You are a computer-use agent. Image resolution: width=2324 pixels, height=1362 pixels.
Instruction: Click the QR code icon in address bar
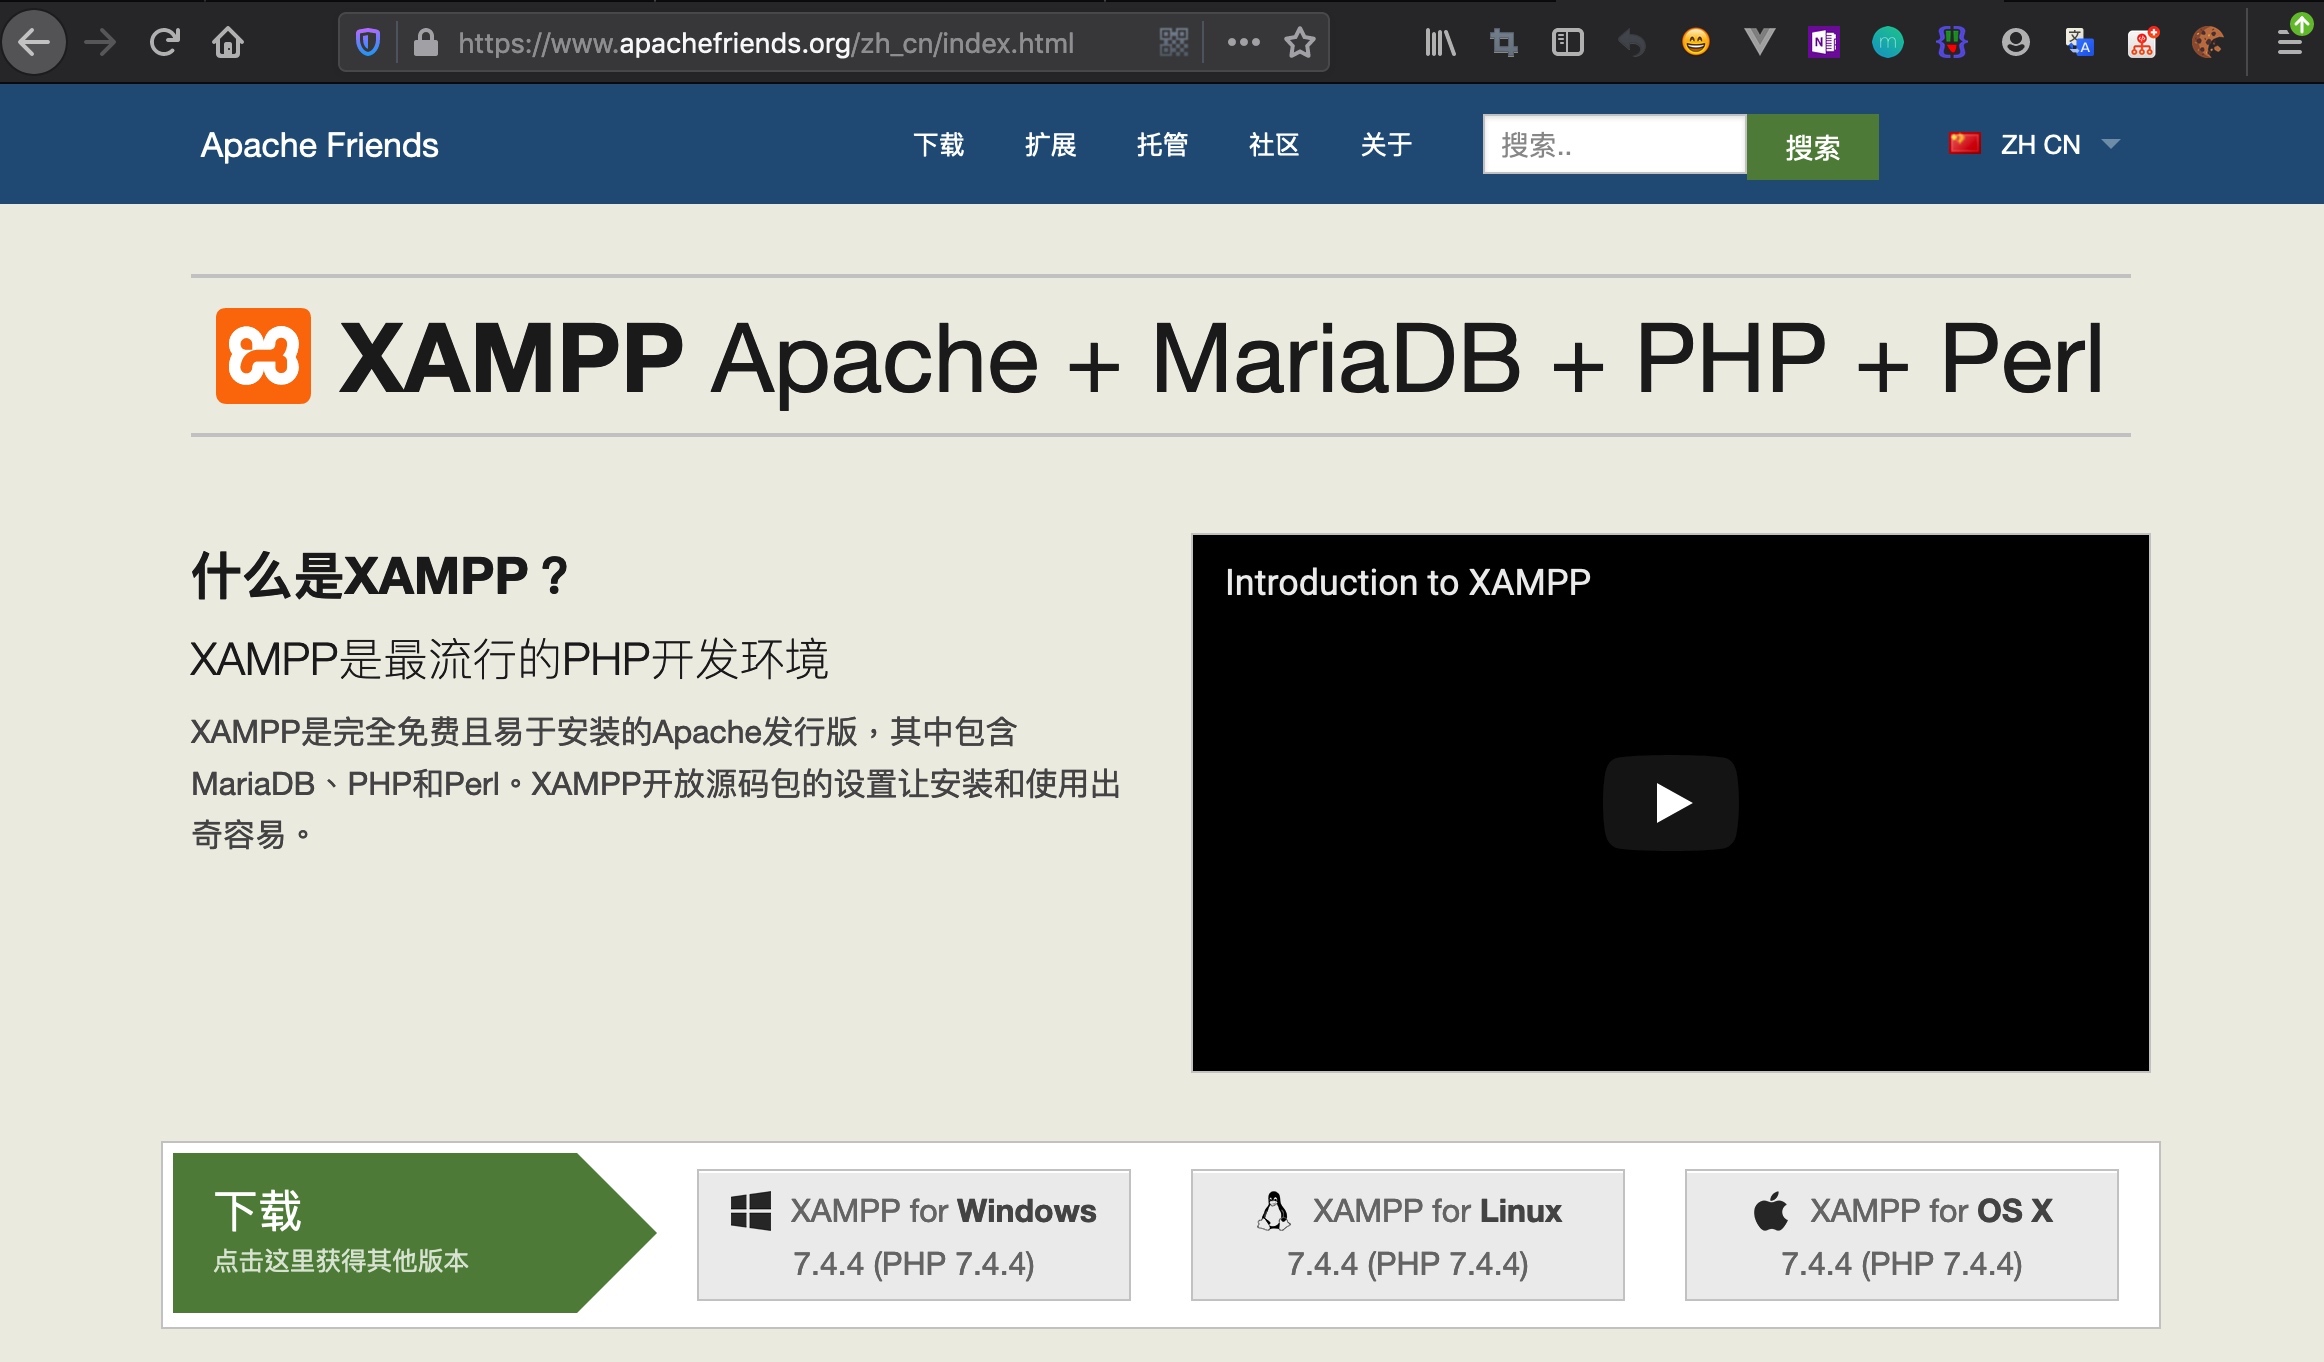tap(1173, 42)
